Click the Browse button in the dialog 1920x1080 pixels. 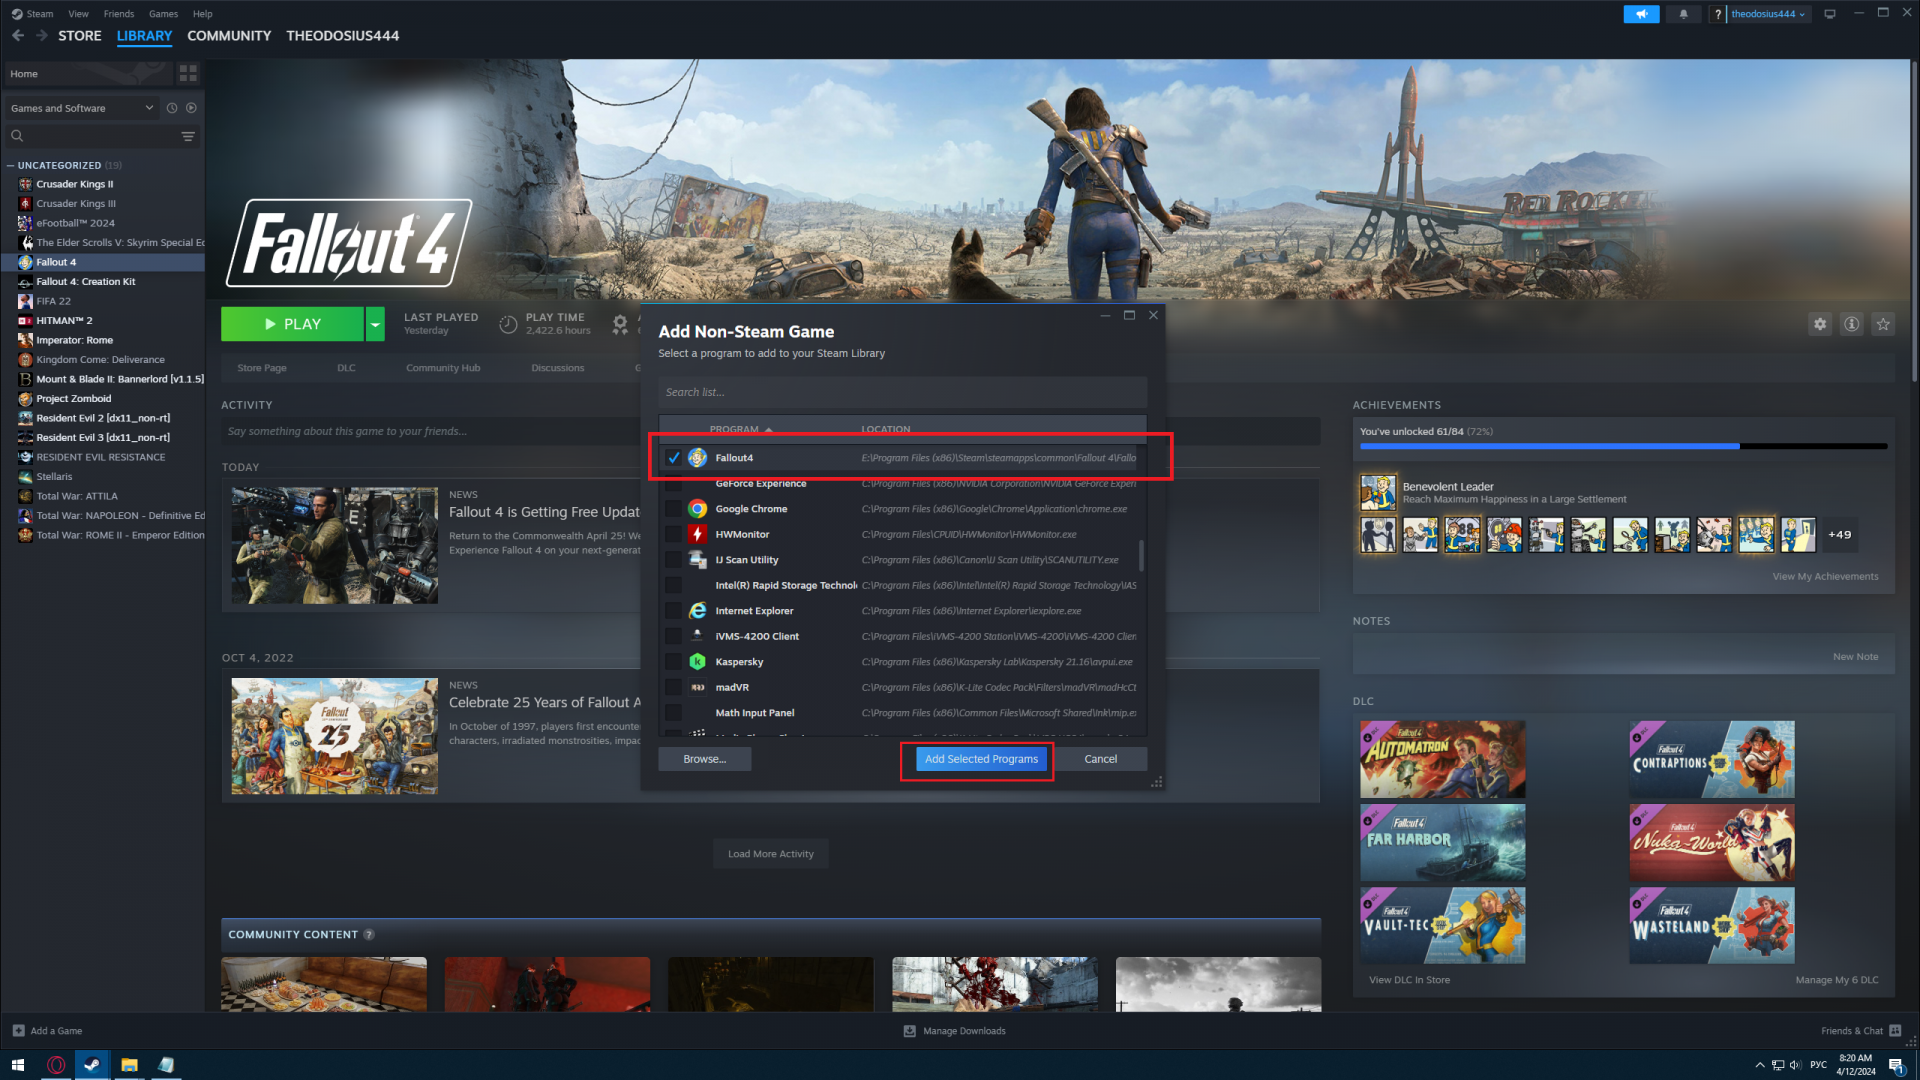(x=704, y=759)
